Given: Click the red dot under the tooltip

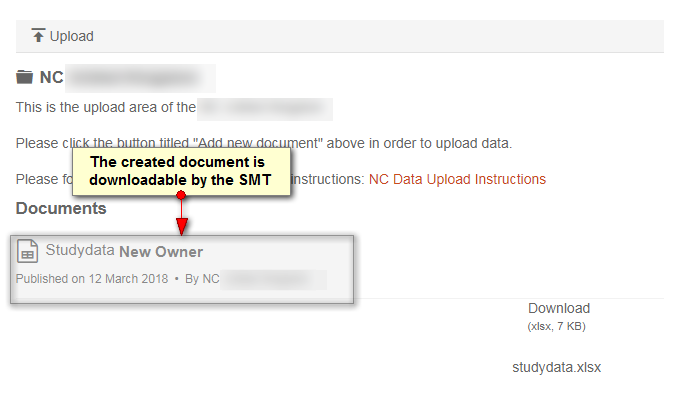Looking at the screenshot, I should tap(181, 195).
